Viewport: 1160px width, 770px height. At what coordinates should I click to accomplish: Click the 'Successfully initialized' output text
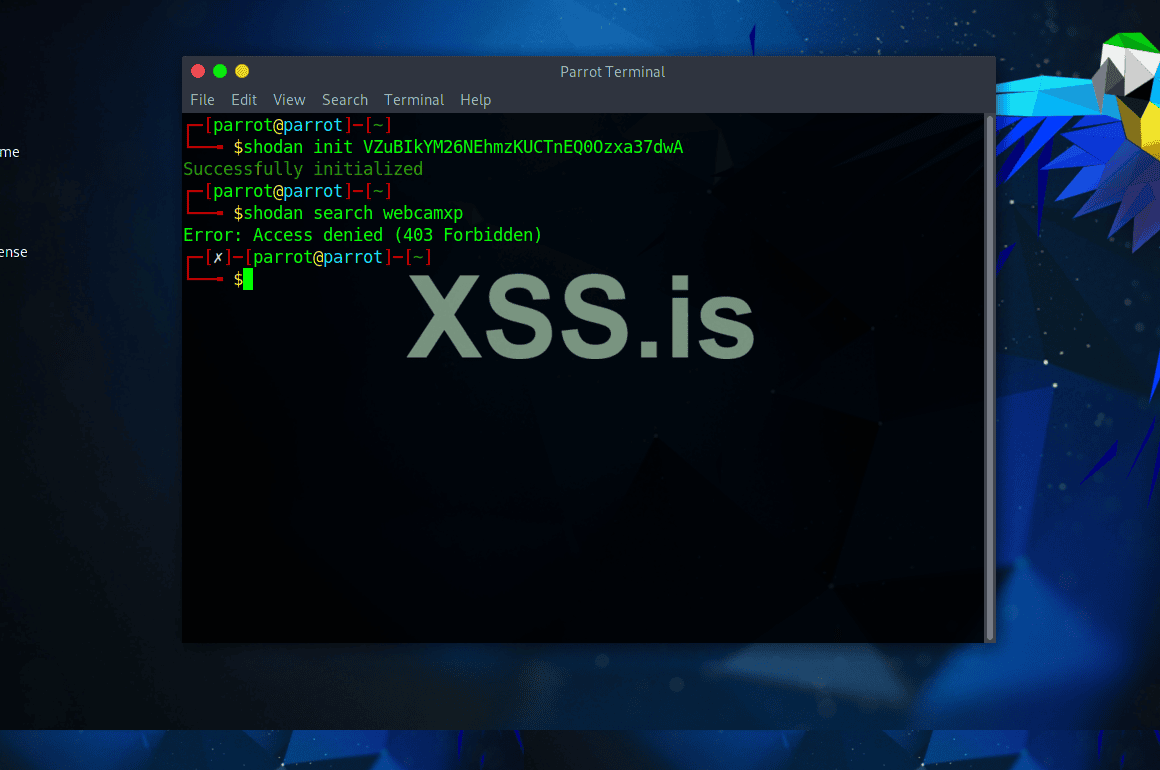click(x=302, y=168)
